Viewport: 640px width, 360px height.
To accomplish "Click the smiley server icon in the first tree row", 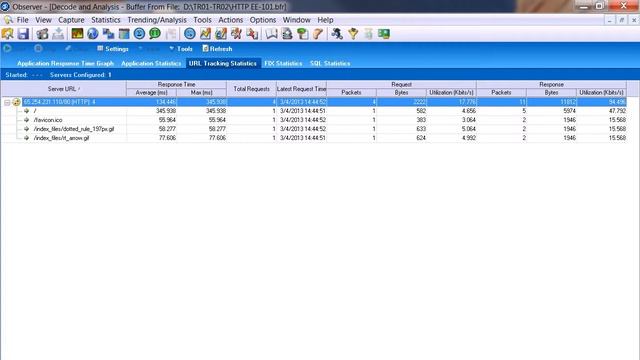I will click(16, 102).
